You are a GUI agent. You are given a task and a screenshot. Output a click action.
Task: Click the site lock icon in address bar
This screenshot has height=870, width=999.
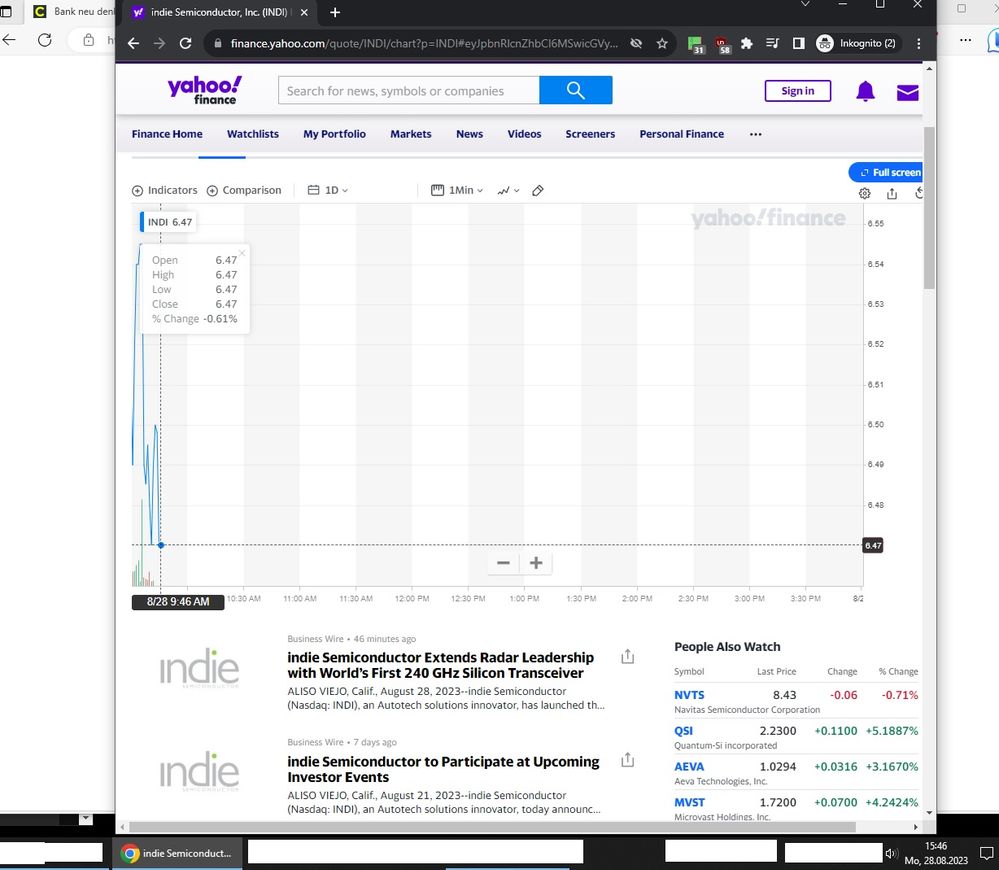tap(218, 43)
